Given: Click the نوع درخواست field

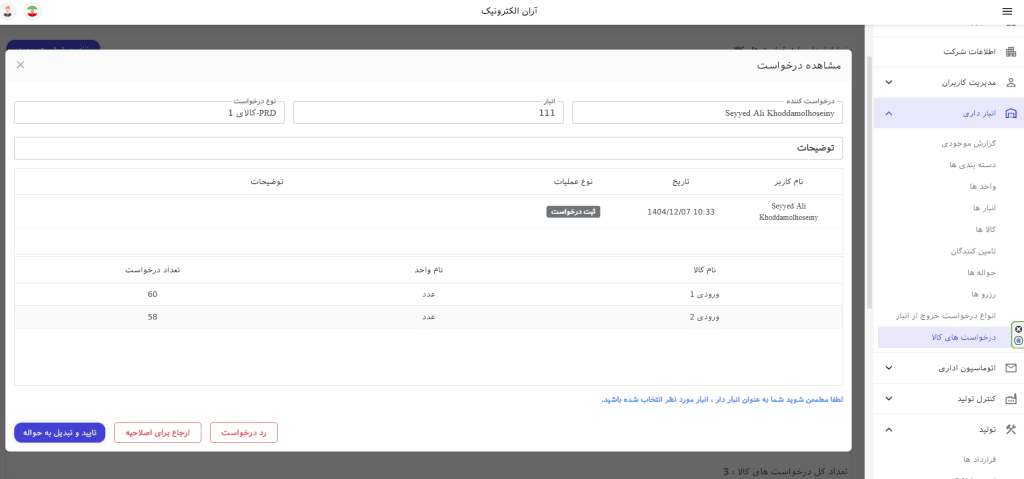Looking at the screenshot, I should coord(149,112).
